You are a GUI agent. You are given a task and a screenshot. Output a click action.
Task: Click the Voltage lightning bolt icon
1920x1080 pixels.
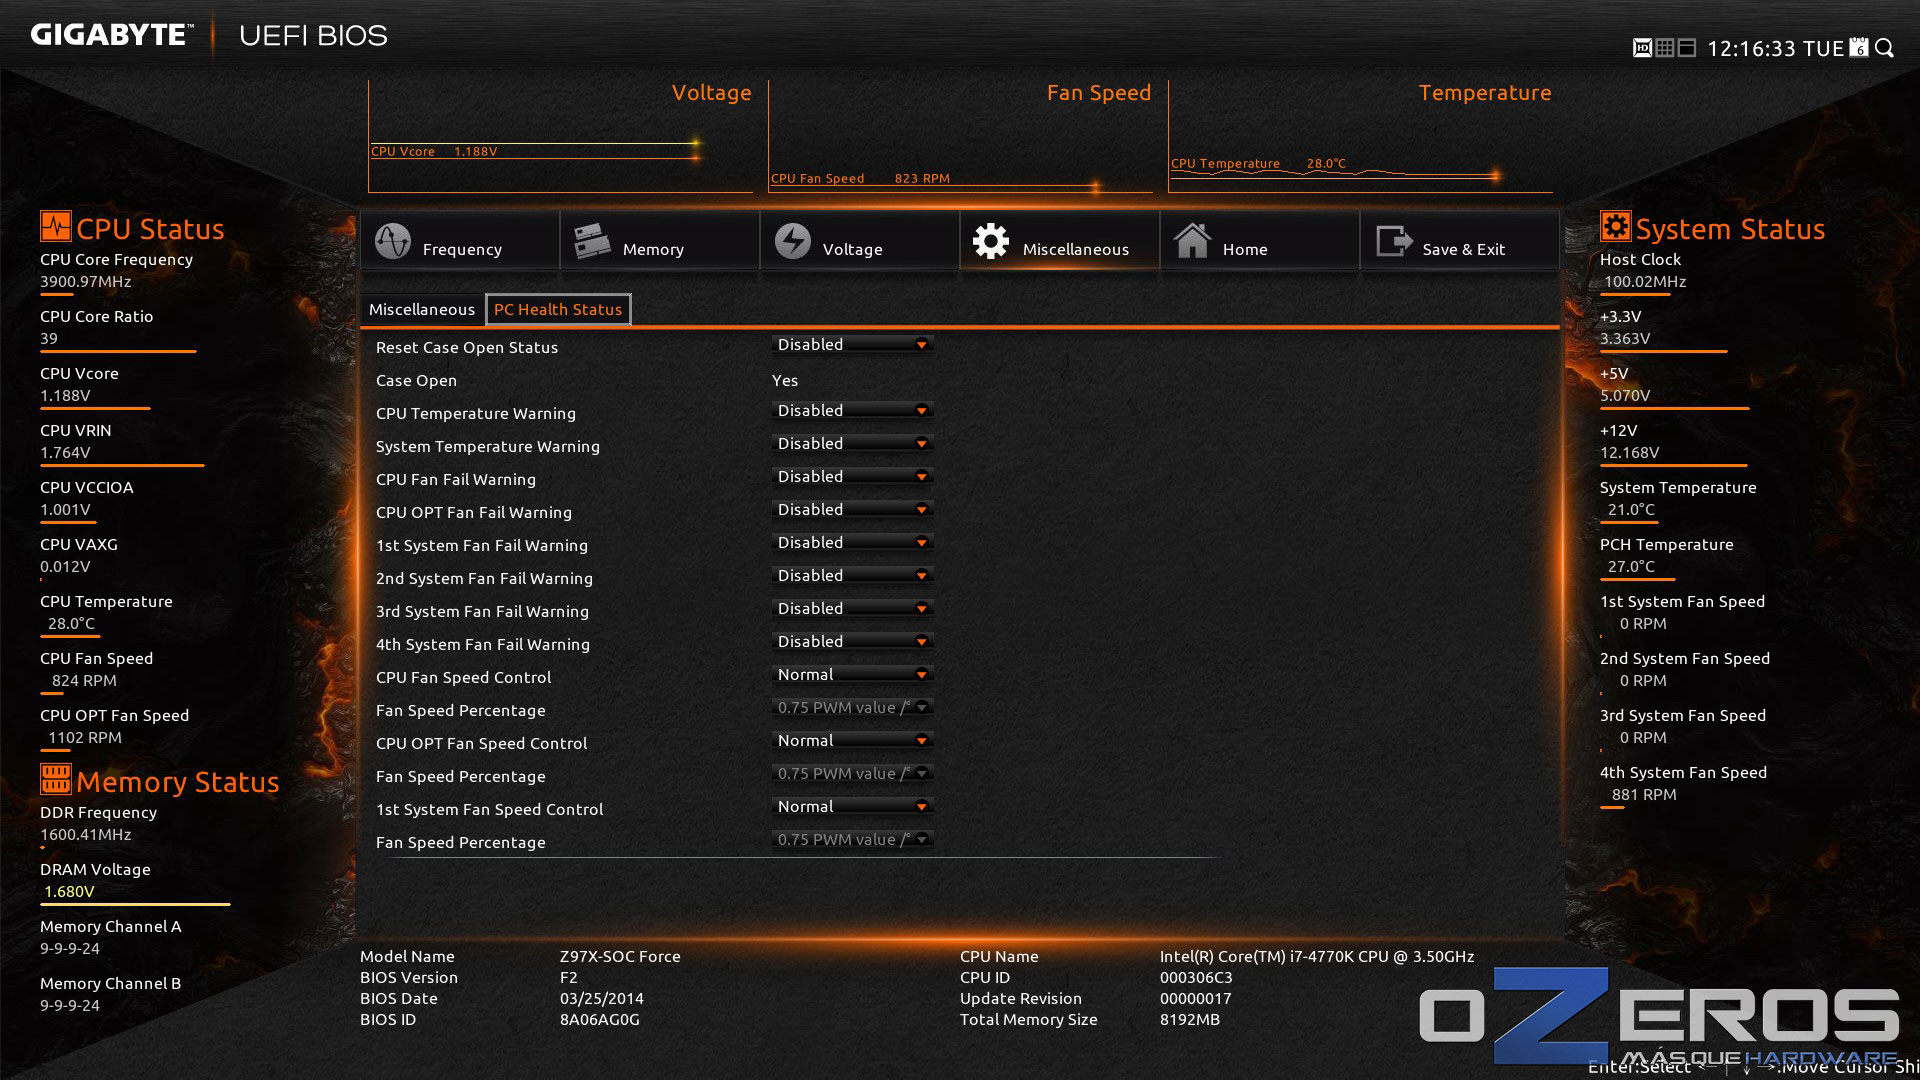point(793,241)
